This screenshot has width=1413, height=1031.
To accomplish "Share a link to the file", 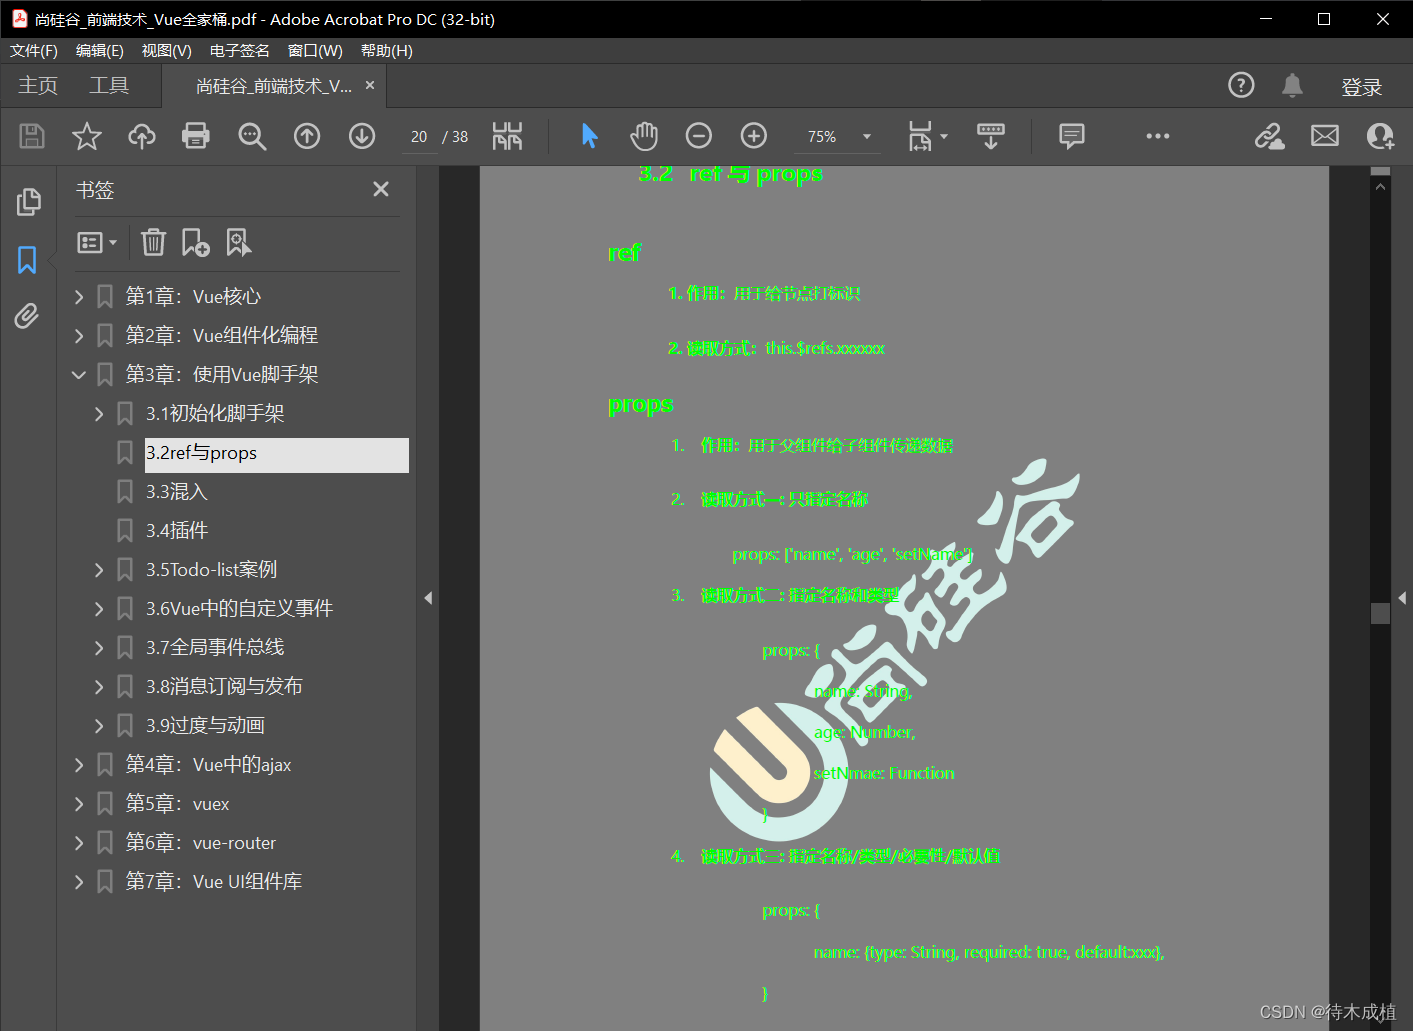I will (1270, 136).
